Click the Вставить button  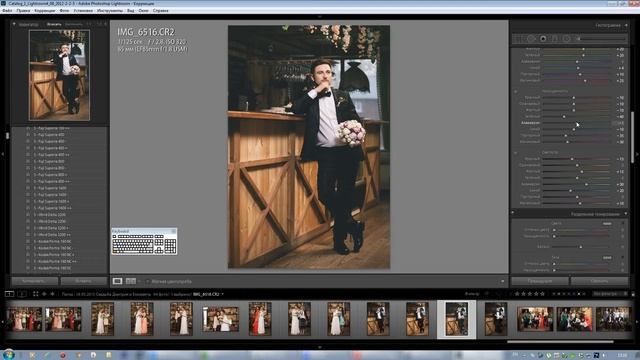84,281
